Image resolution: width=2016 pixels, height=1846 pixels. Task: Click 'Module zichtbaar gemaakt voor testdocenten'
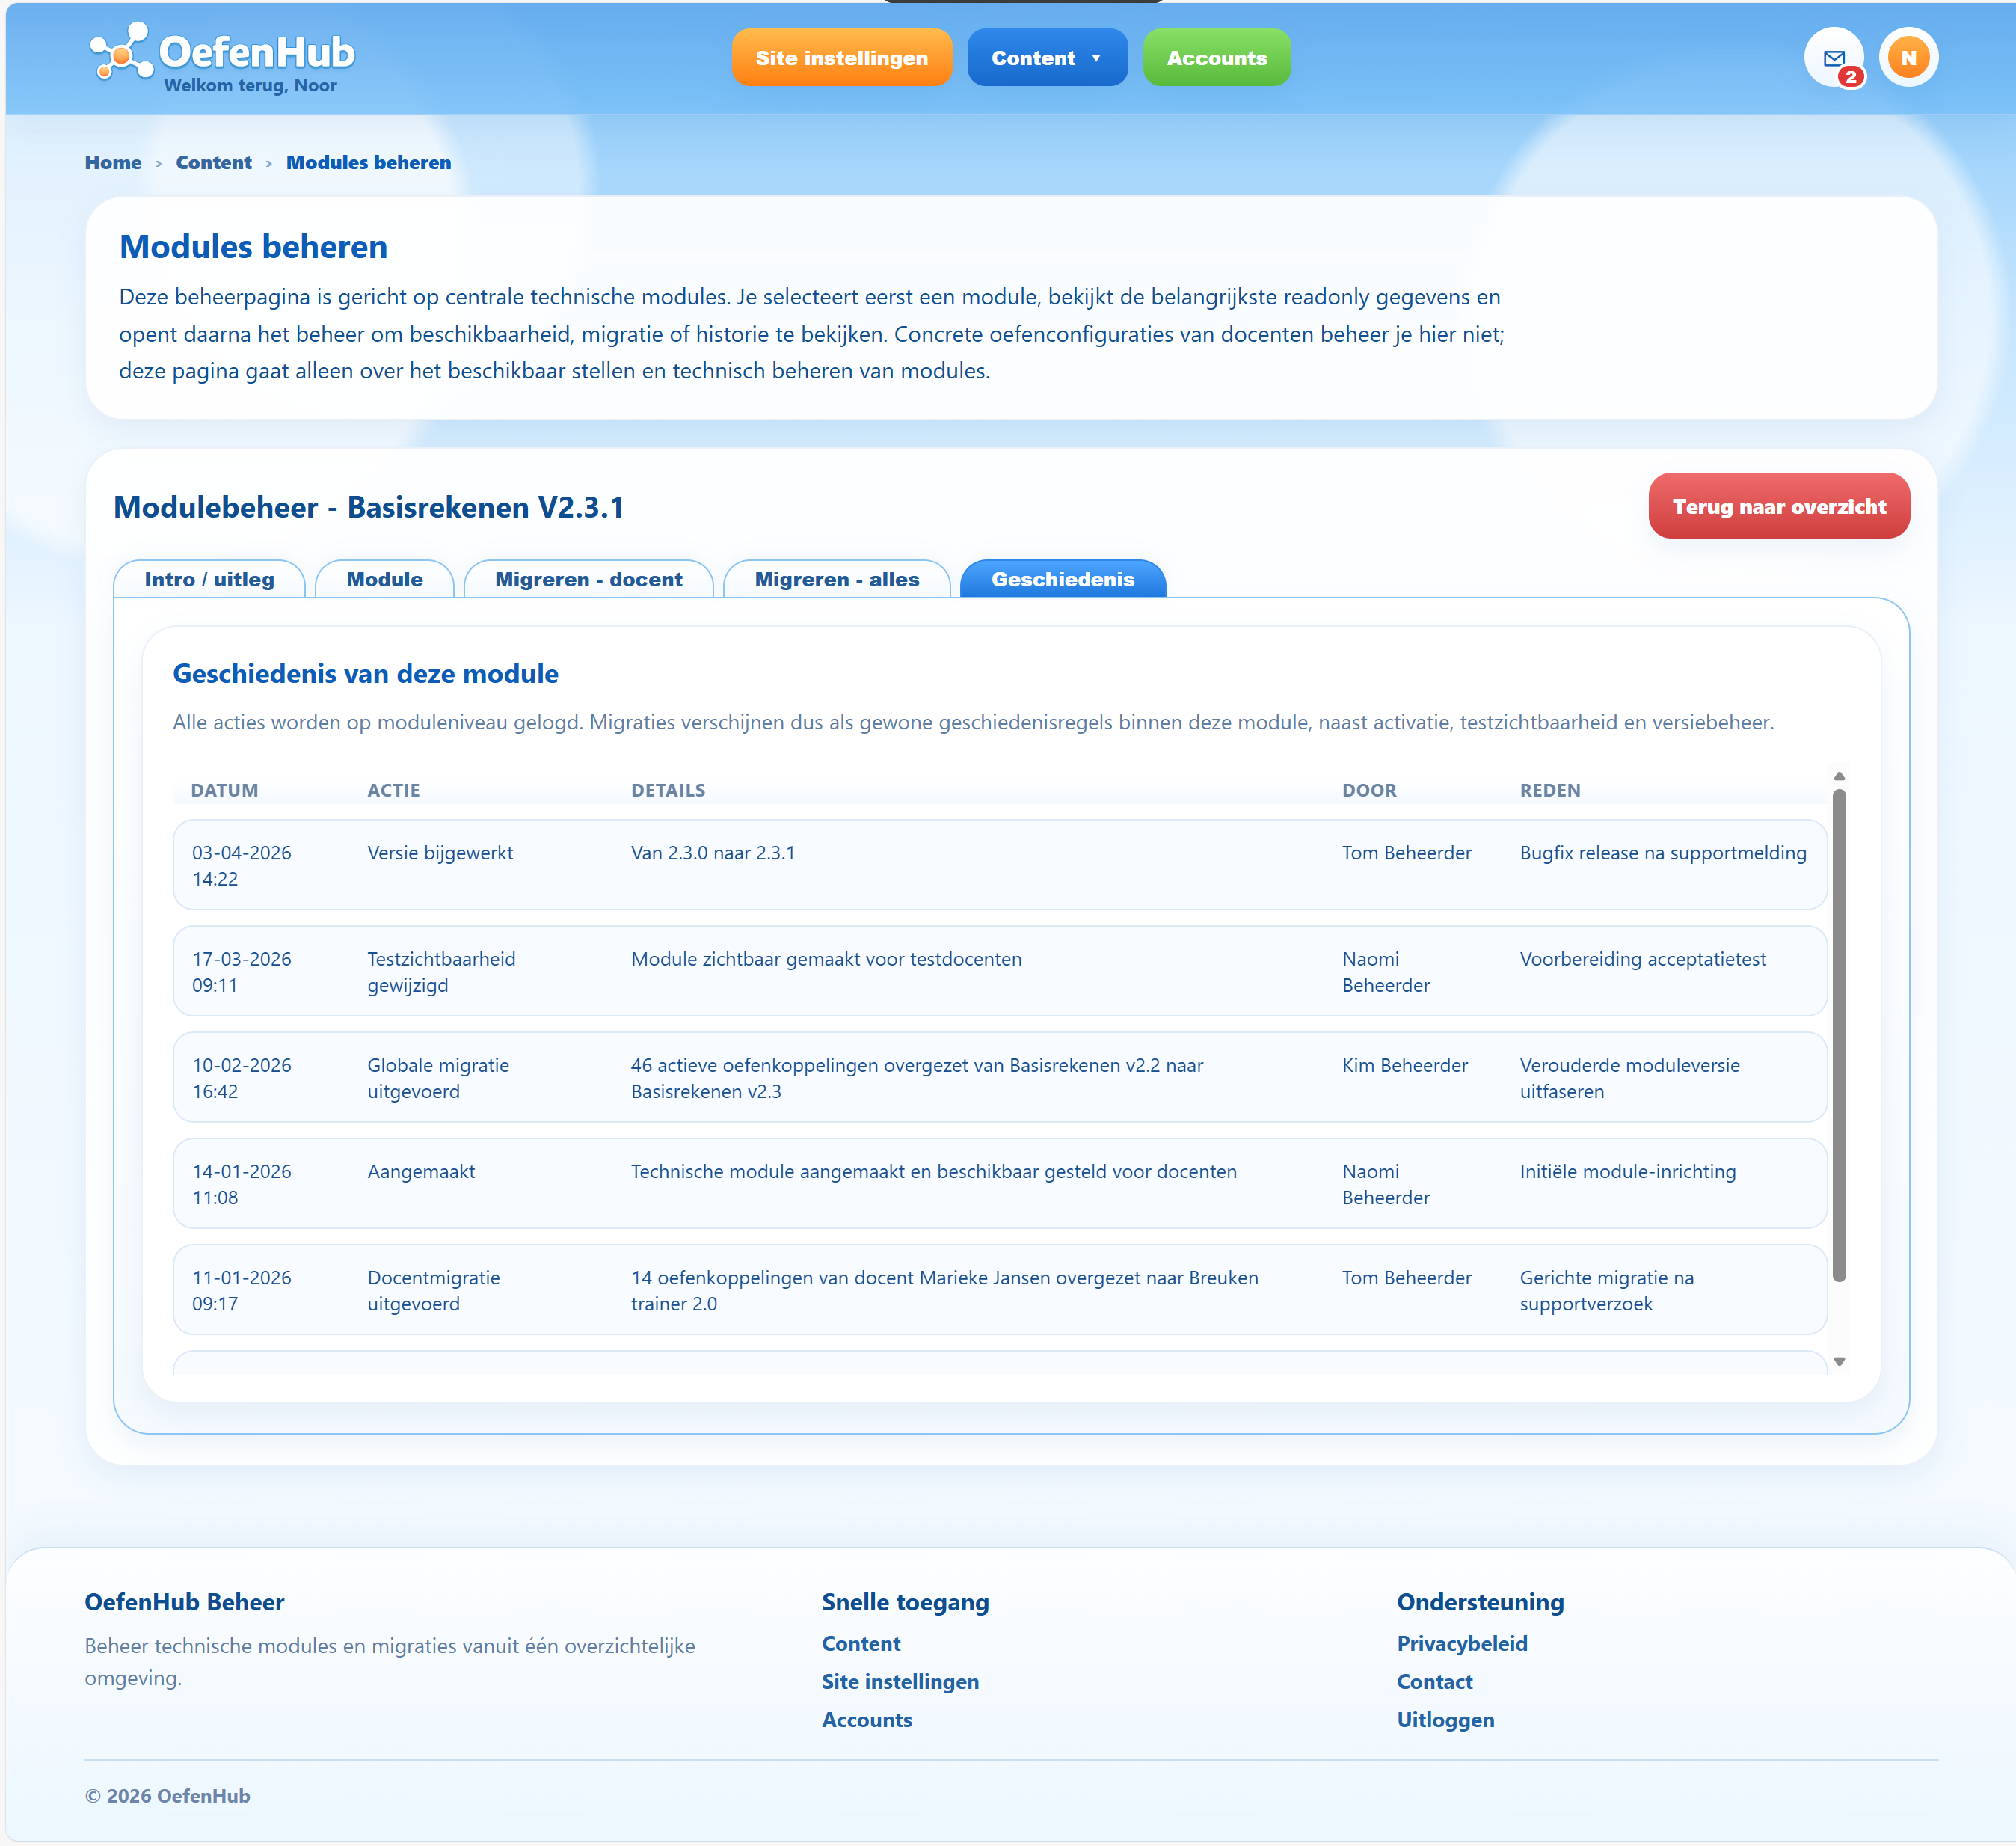click(826, 959)
